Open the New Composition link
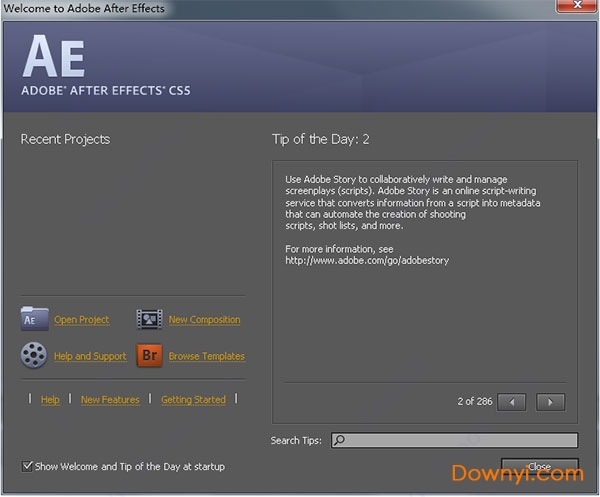600x497 pixels. pyautogui.click(x=204, y=320)
